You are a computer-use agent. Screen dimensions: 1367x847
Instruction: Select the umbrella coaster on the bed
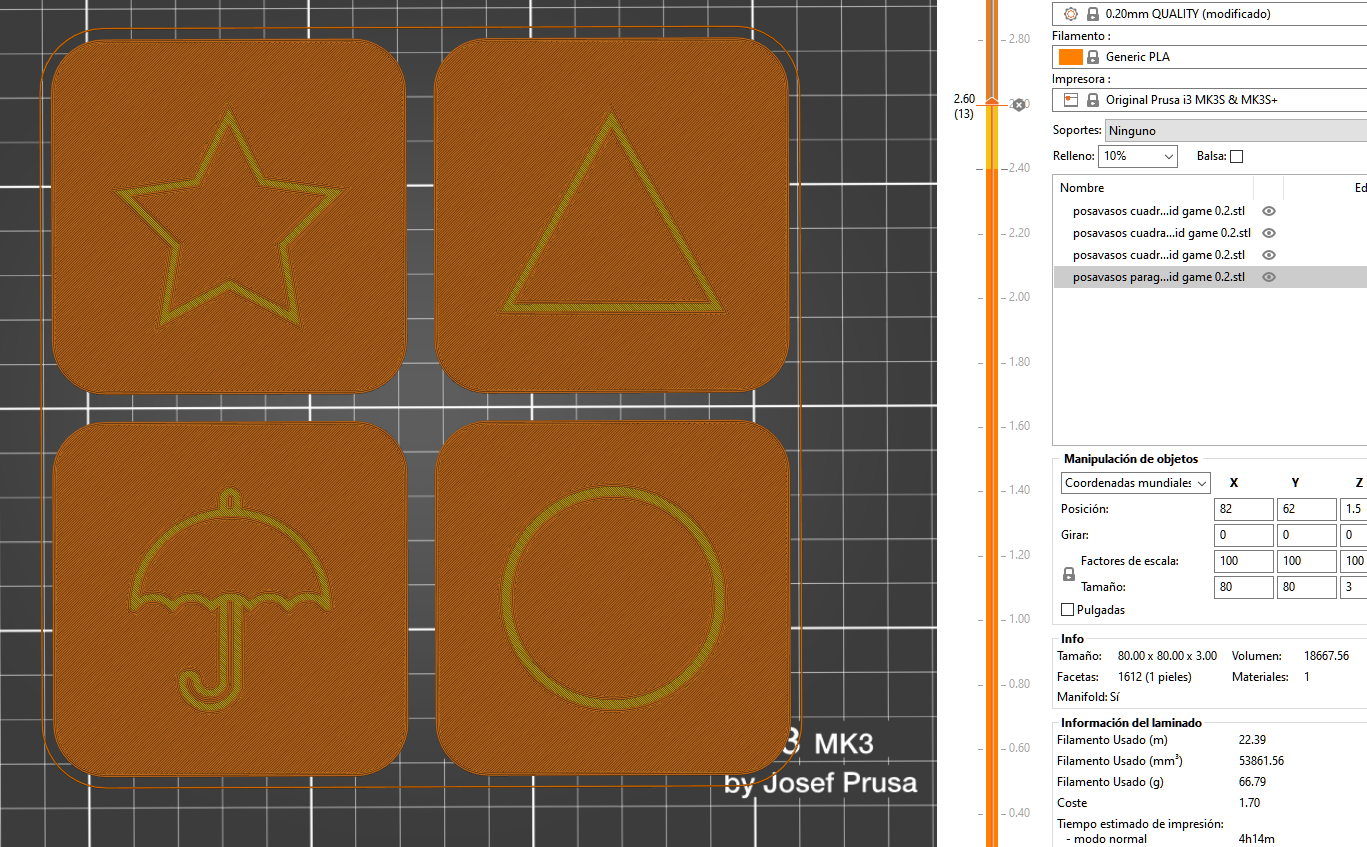coord(228,598)
